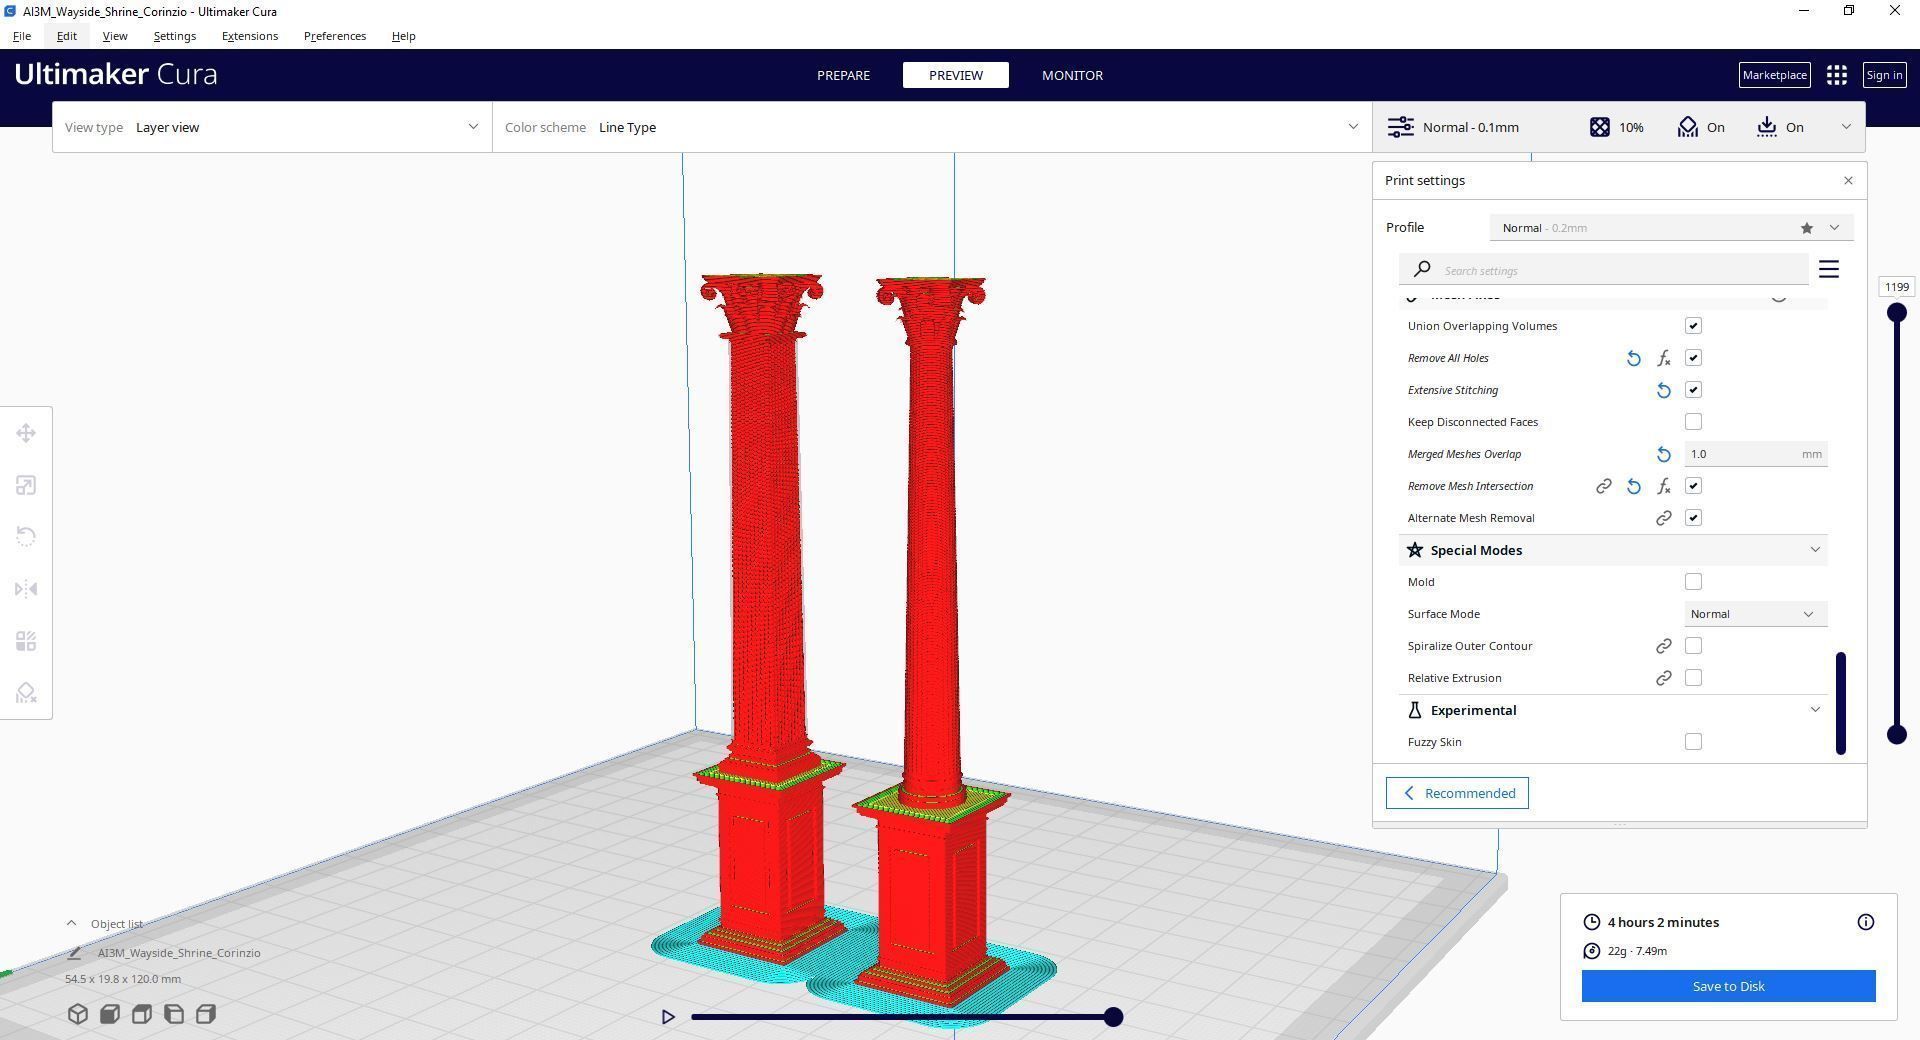This screenshot has width=1920, height=1040.
Task: Click the top handle of layer slider
Action: click(x=1896, y=313)
